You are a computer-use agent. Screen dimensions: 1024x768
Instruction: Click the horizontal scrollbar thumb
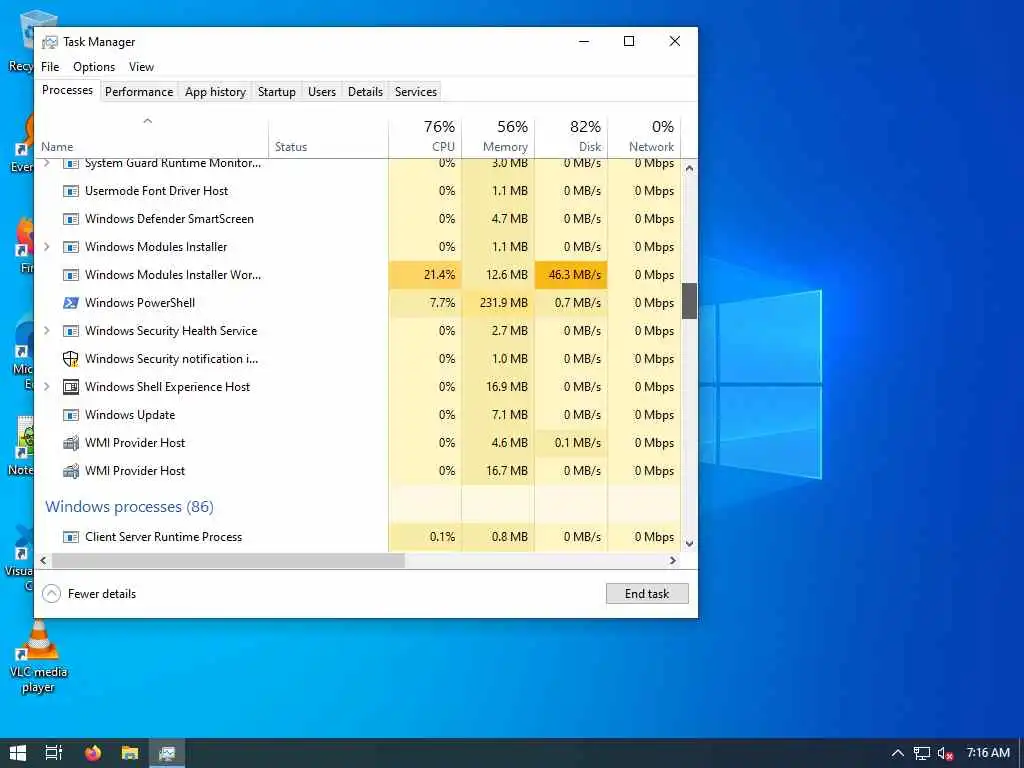[229, 561]
